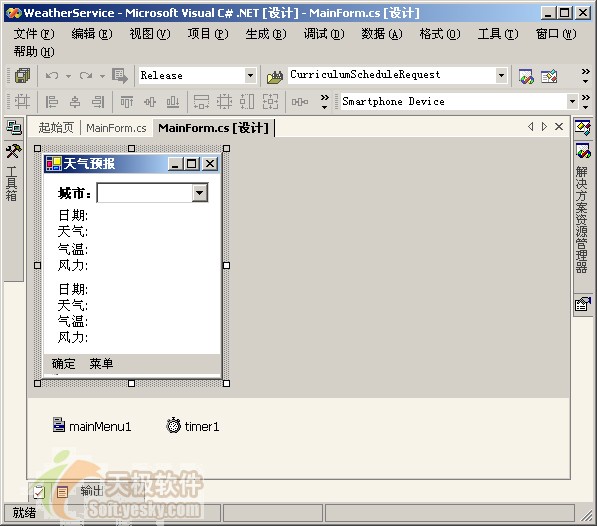Select the 天气预报 form title bar

[x=132, y=164]
